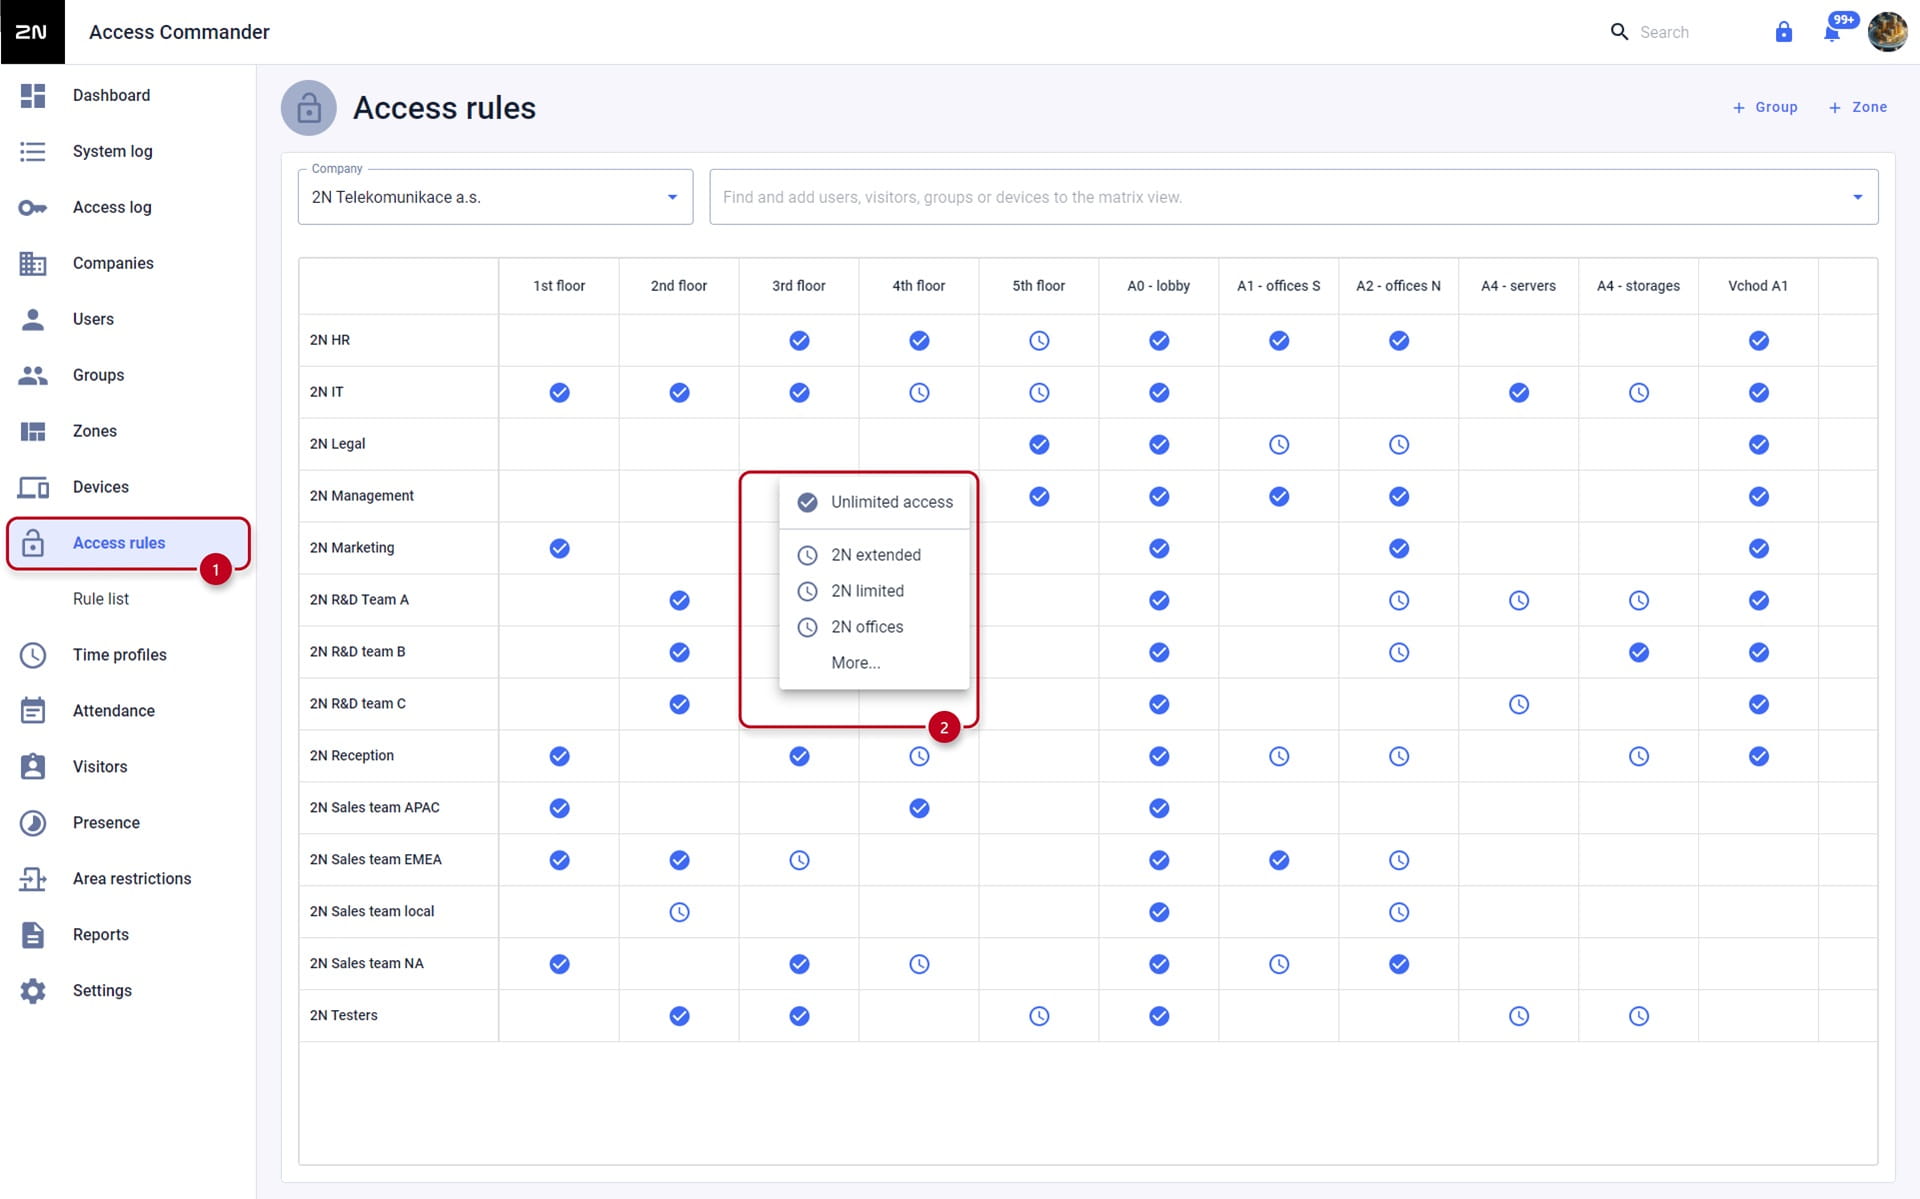1920x1199 pixels.
Task: Click clock icon for 2N IT A4 - storages
Action: coord(1639,393)
